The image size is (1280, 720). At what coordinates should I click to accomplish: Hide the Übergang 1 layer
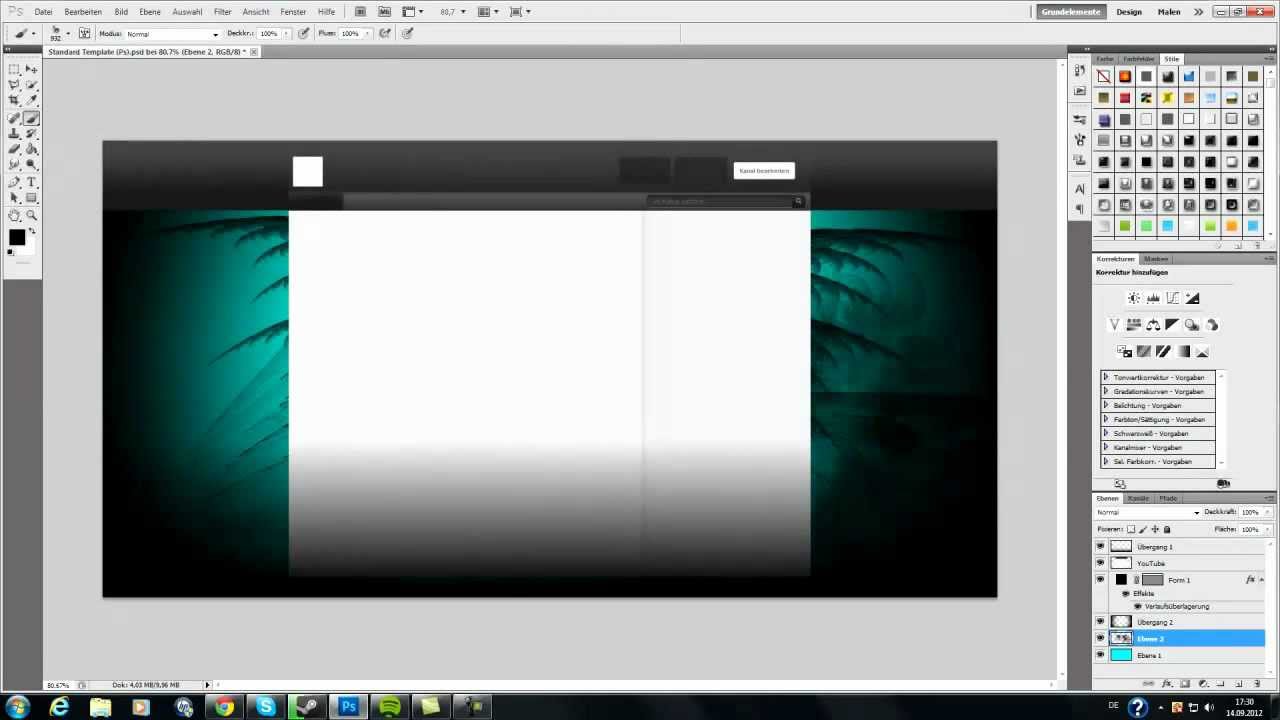1100,547
